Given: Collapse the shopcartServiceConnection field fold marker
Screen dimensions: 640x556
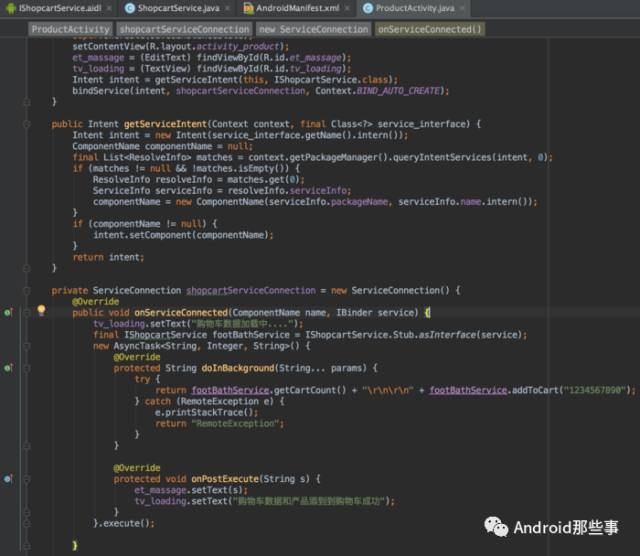Looking at the screenshot, I should (27, 291).
